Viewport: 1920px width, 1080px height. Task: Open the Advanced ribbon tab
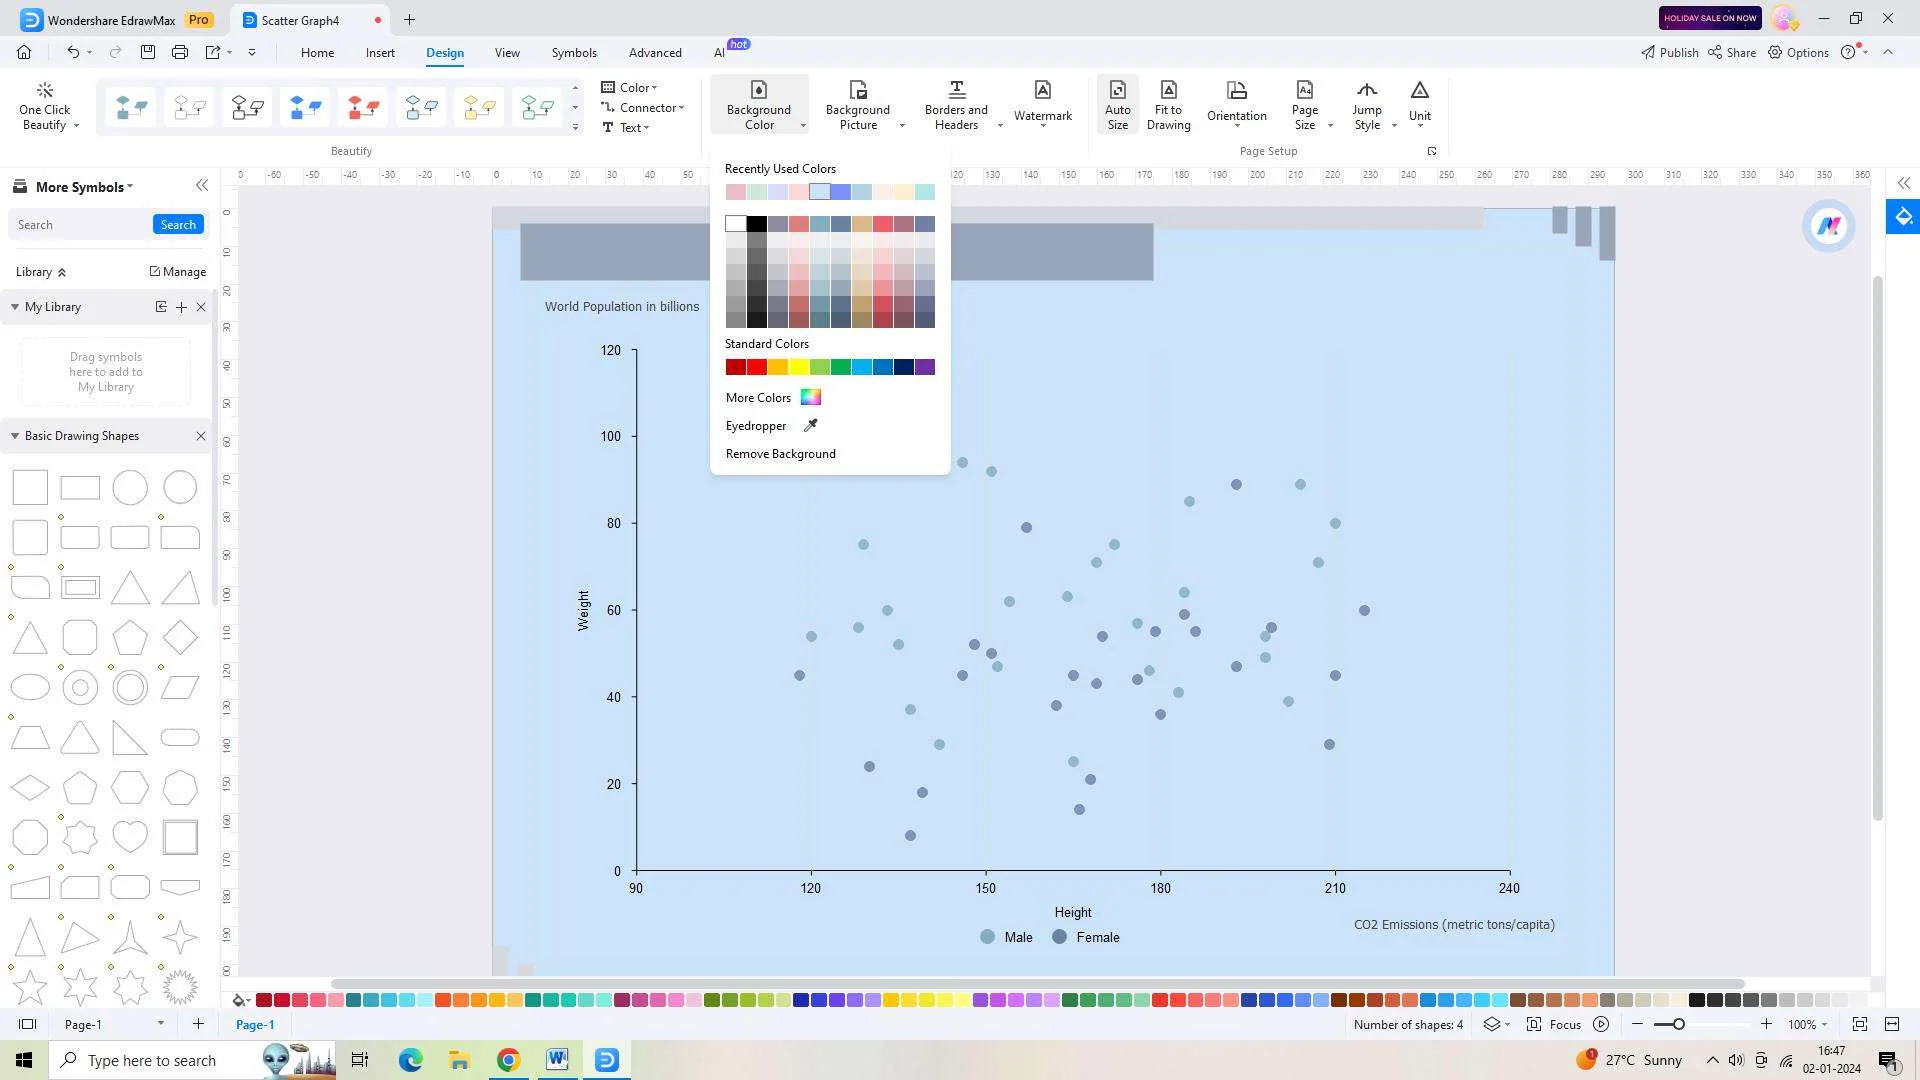point(655,51)
